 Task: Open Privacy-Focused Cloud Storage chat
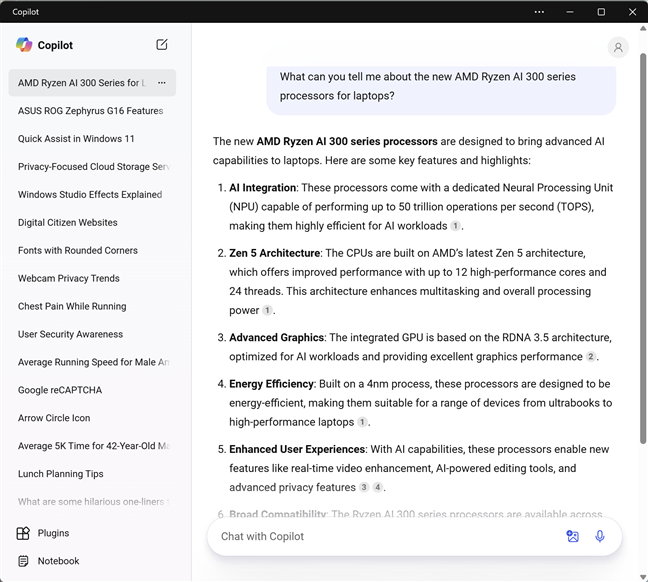click(x=92, y=167)
